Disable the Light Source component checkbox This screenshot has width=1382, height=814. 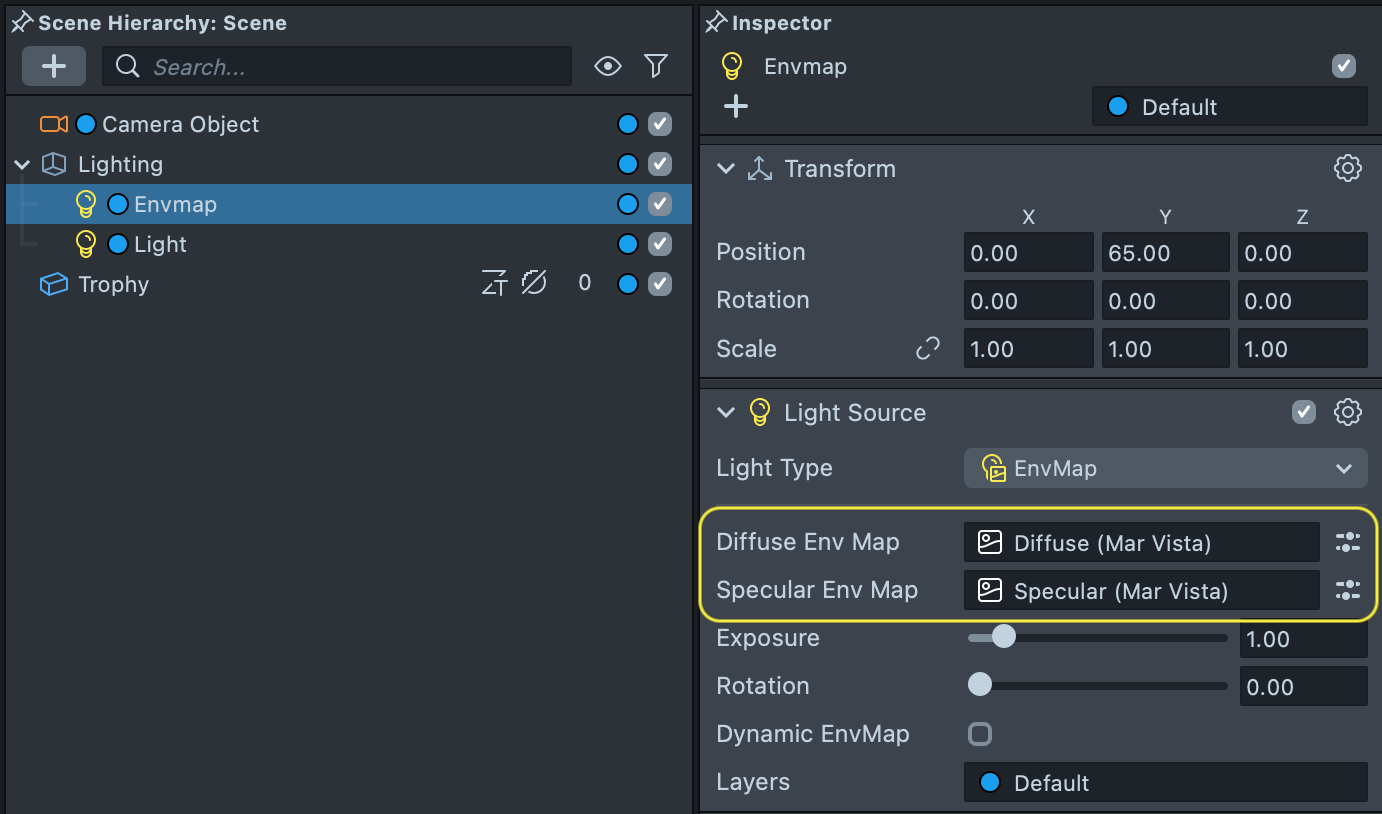coord(1304,412)
